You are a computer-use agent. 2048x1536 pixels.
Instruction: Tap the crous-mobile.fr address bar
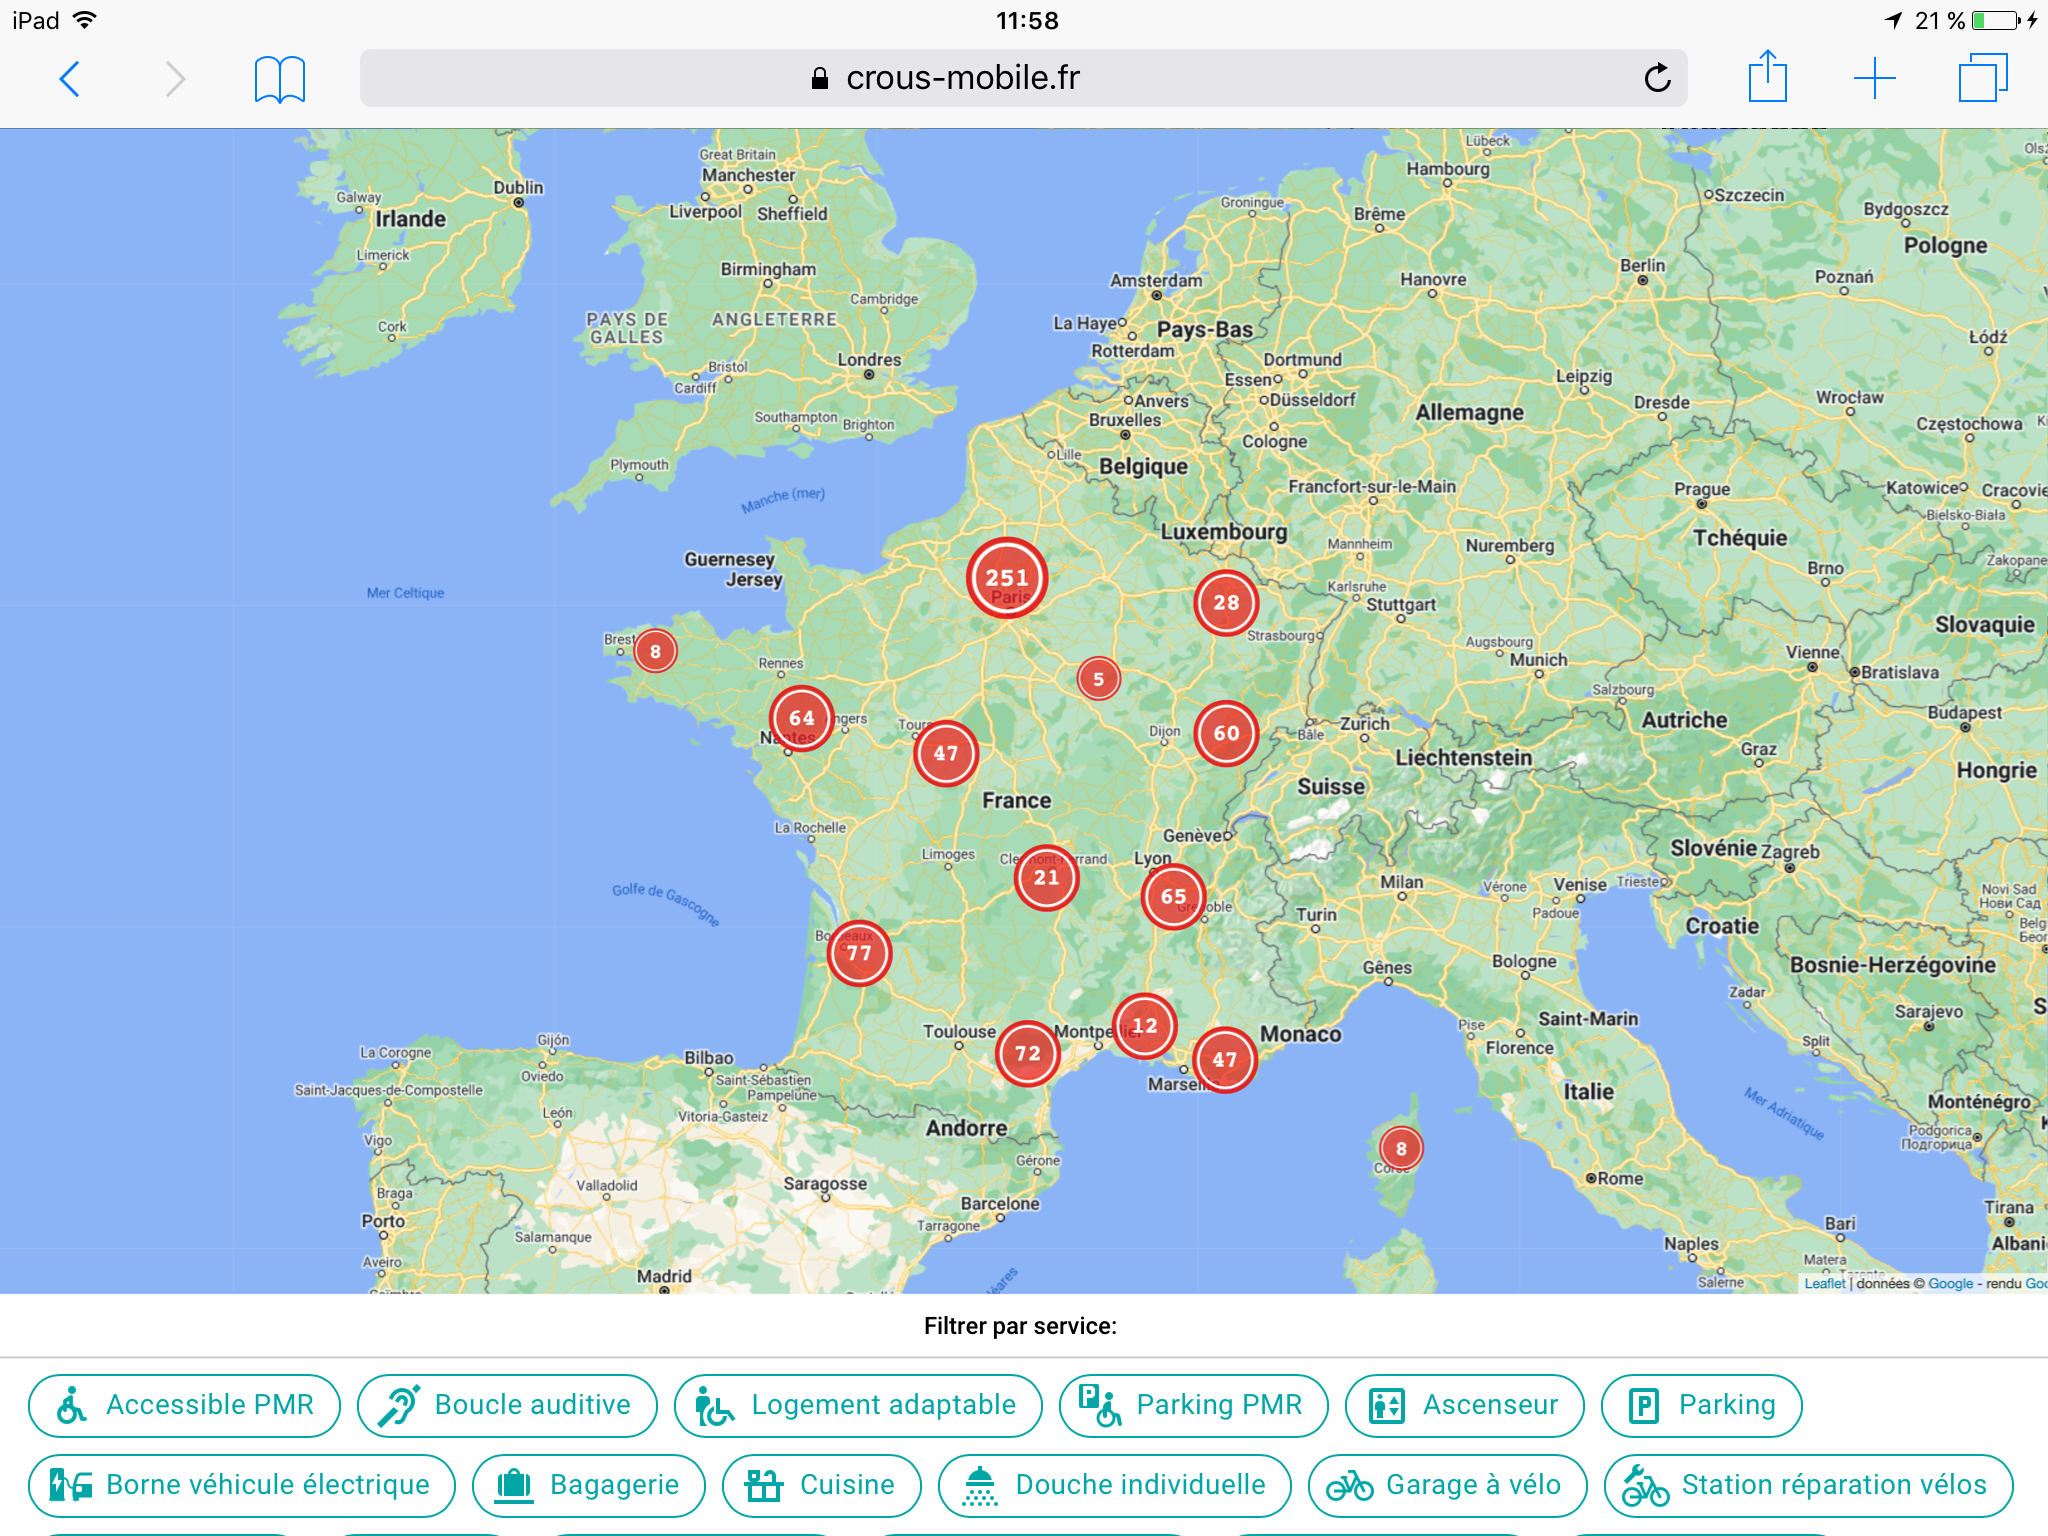pyautogui.click(x=1023, y=78)
